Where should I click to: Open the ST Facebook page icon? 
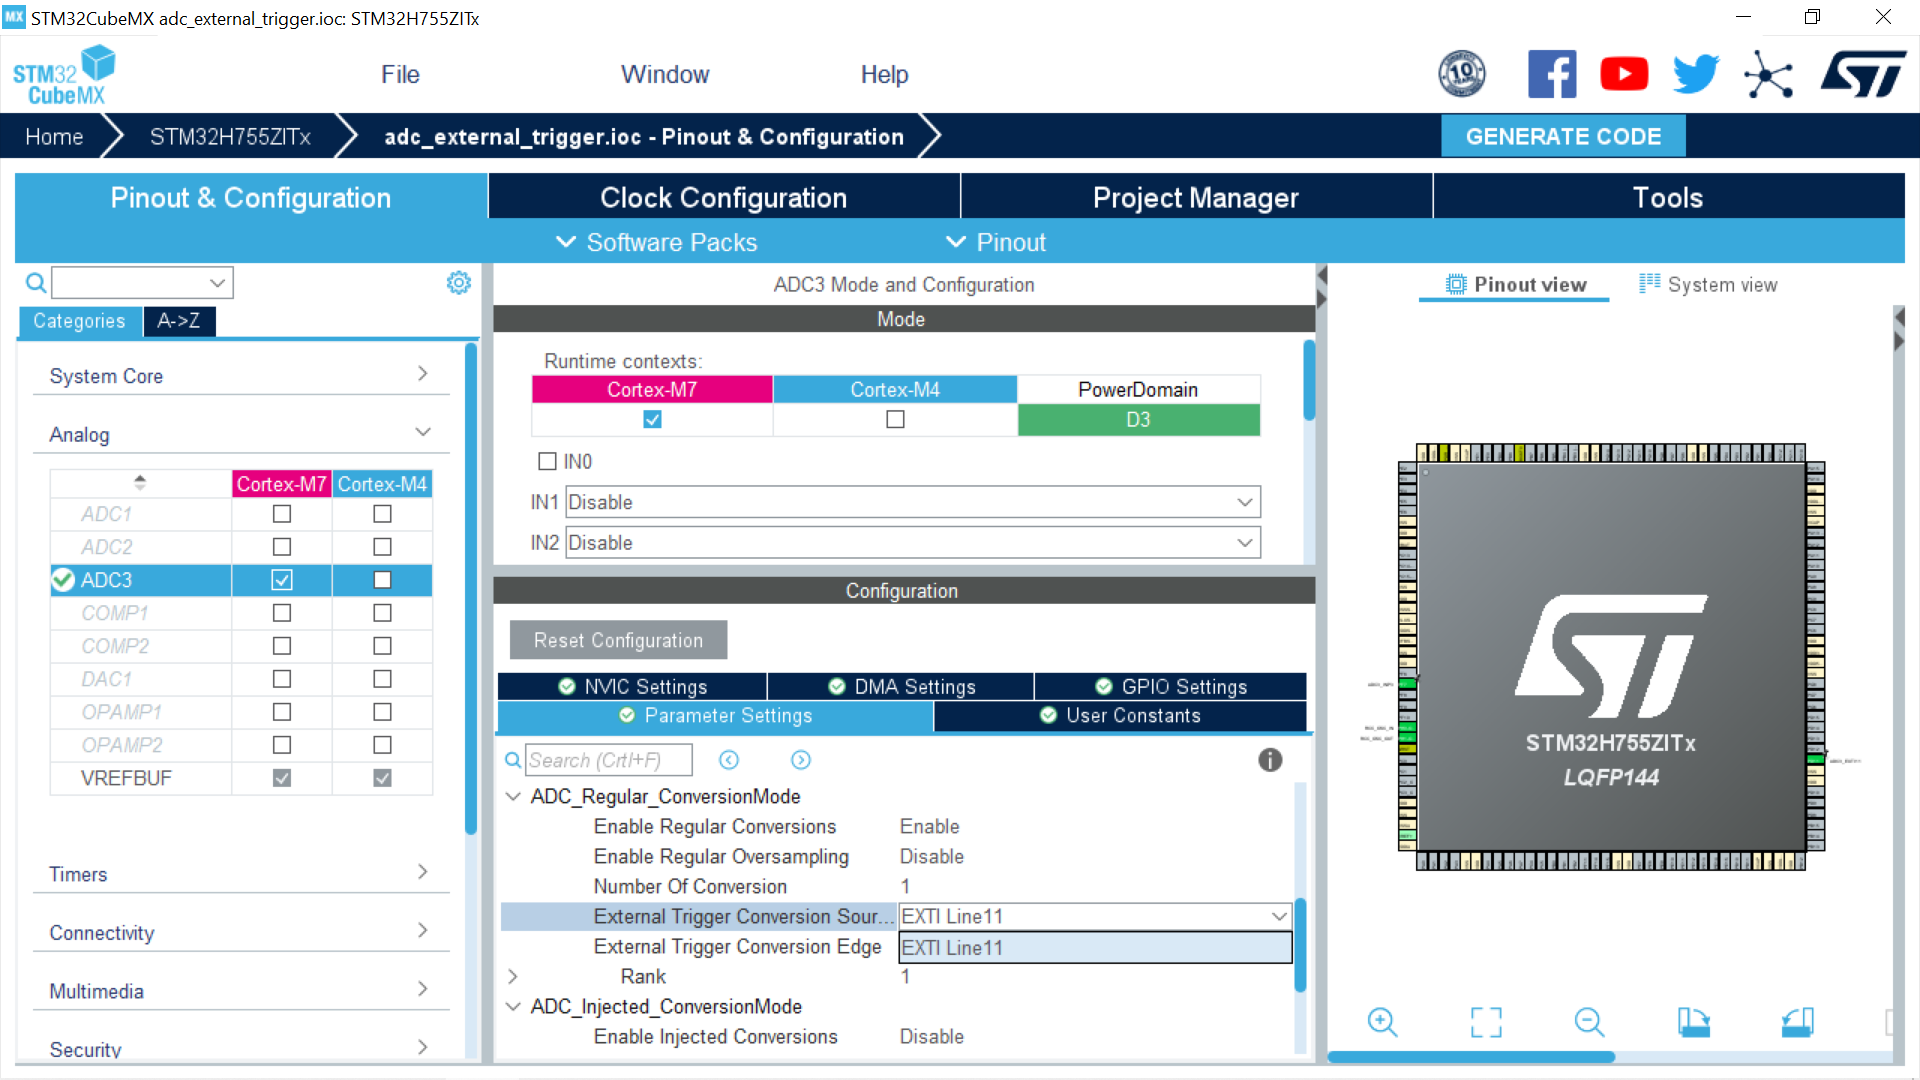click(1552, 74)
